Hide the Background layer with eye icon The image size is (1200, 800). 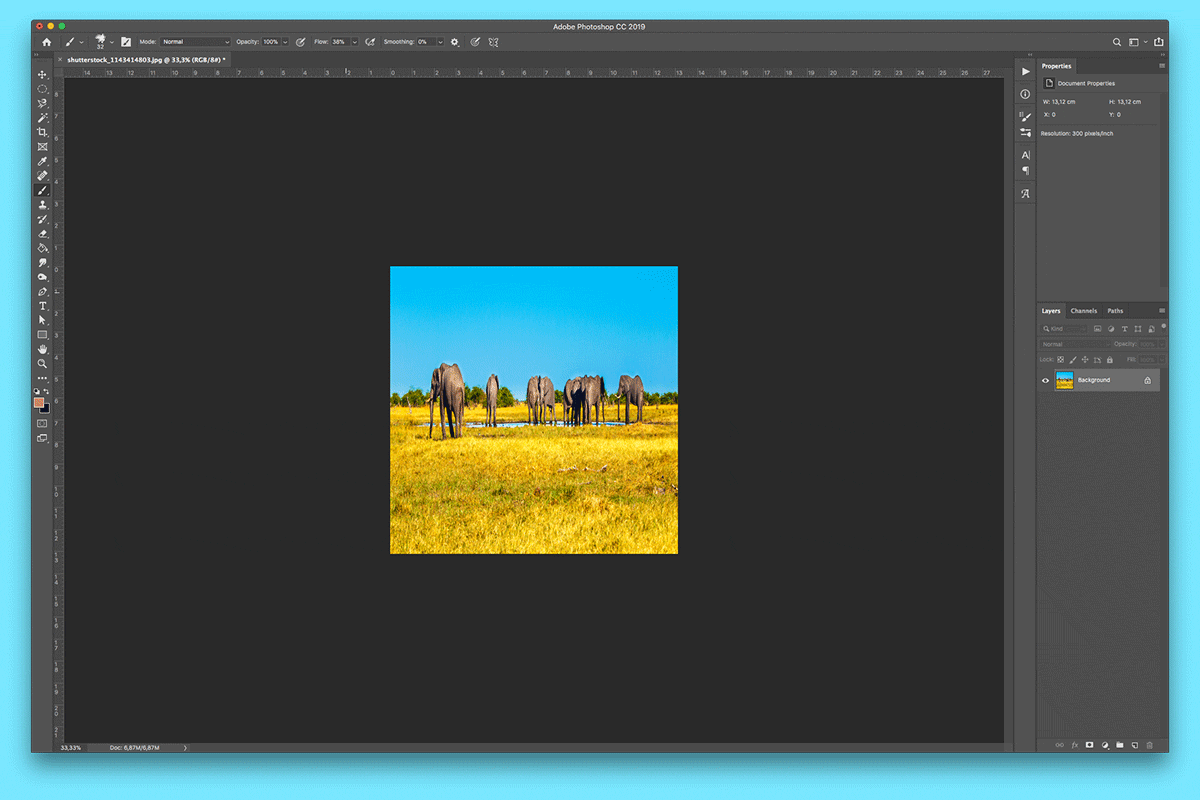(x=1046, y=380)
